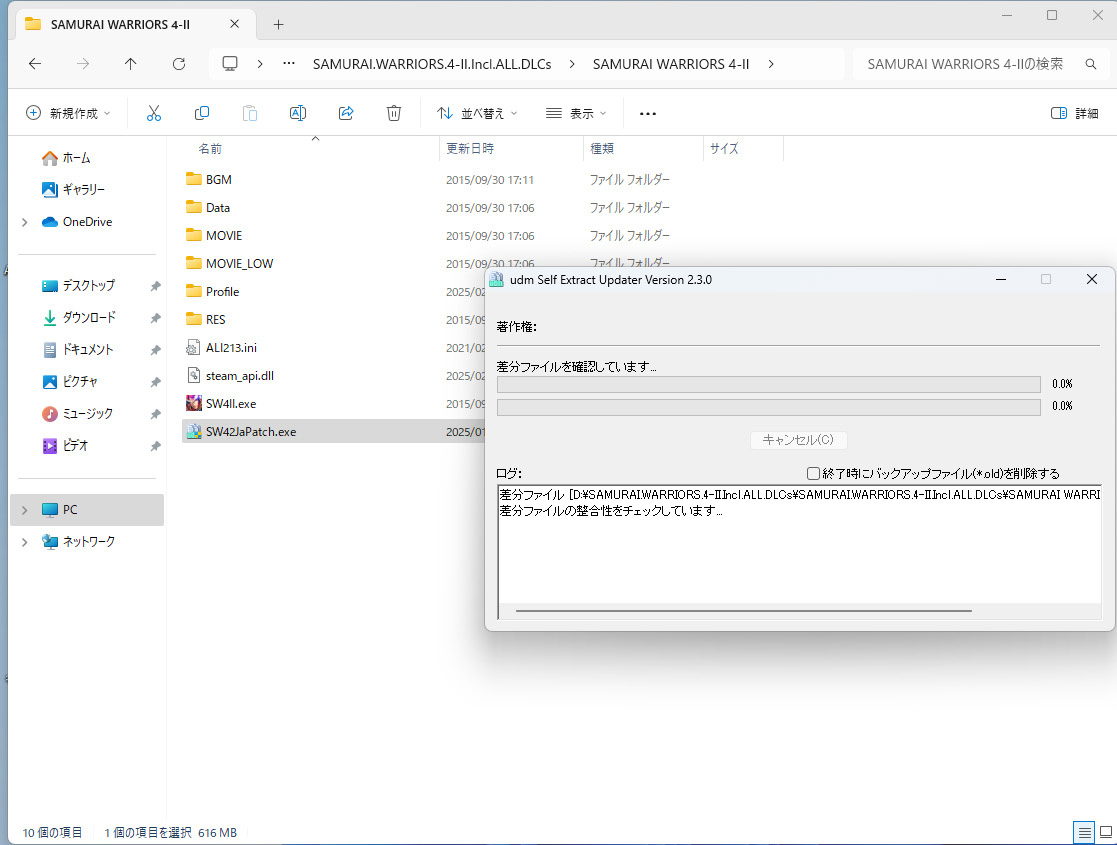The width and height of the screenshot is (1117, 845).
Task: Open the three-dot See more menu
Action: (x=648, y=113)
